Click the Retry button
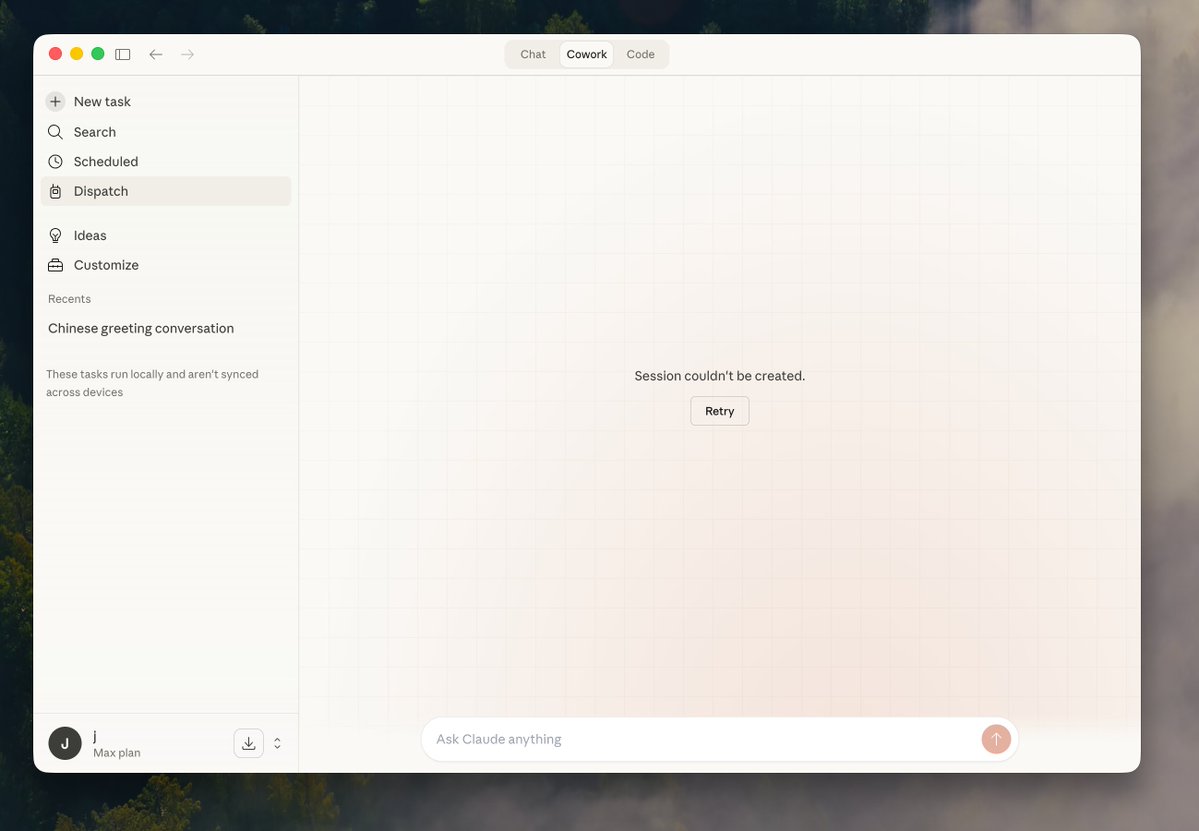 point(720,411)
